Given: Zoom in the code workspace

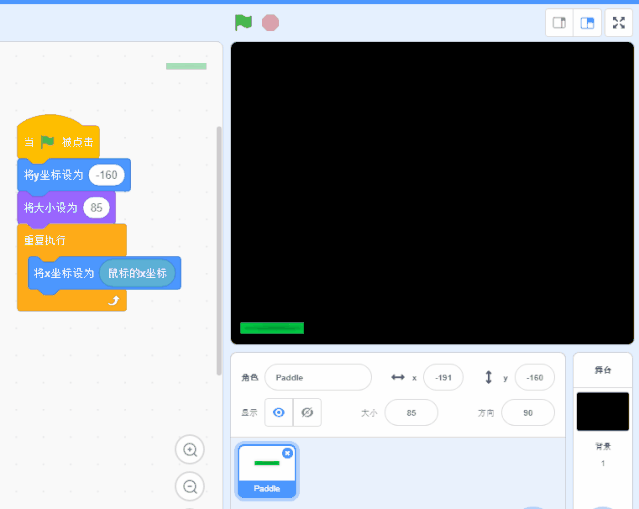Looking at the screenshot, I should (189, 450).
